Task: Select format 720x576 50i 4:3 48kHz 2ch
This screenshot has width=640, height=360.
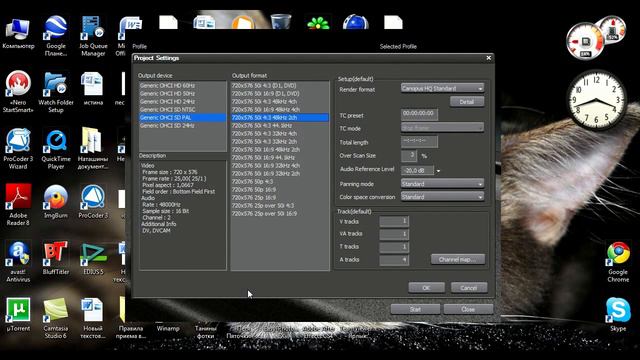Action: (x=280, y=118)
